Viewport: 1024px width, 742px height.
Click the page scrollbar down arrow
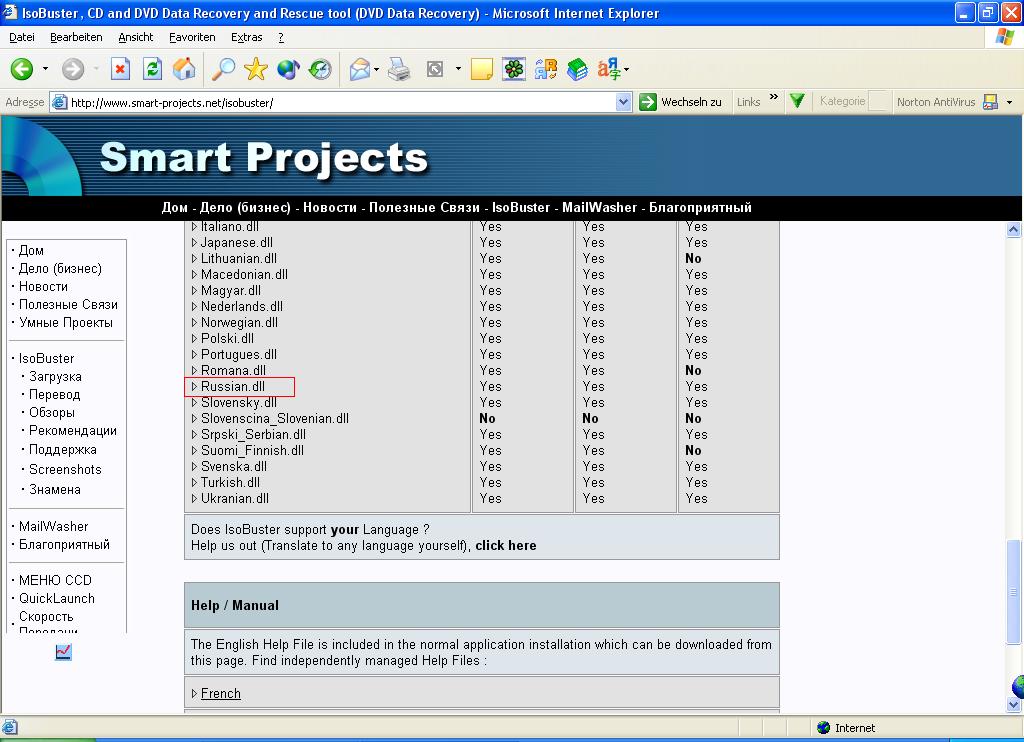[1014, 705]
